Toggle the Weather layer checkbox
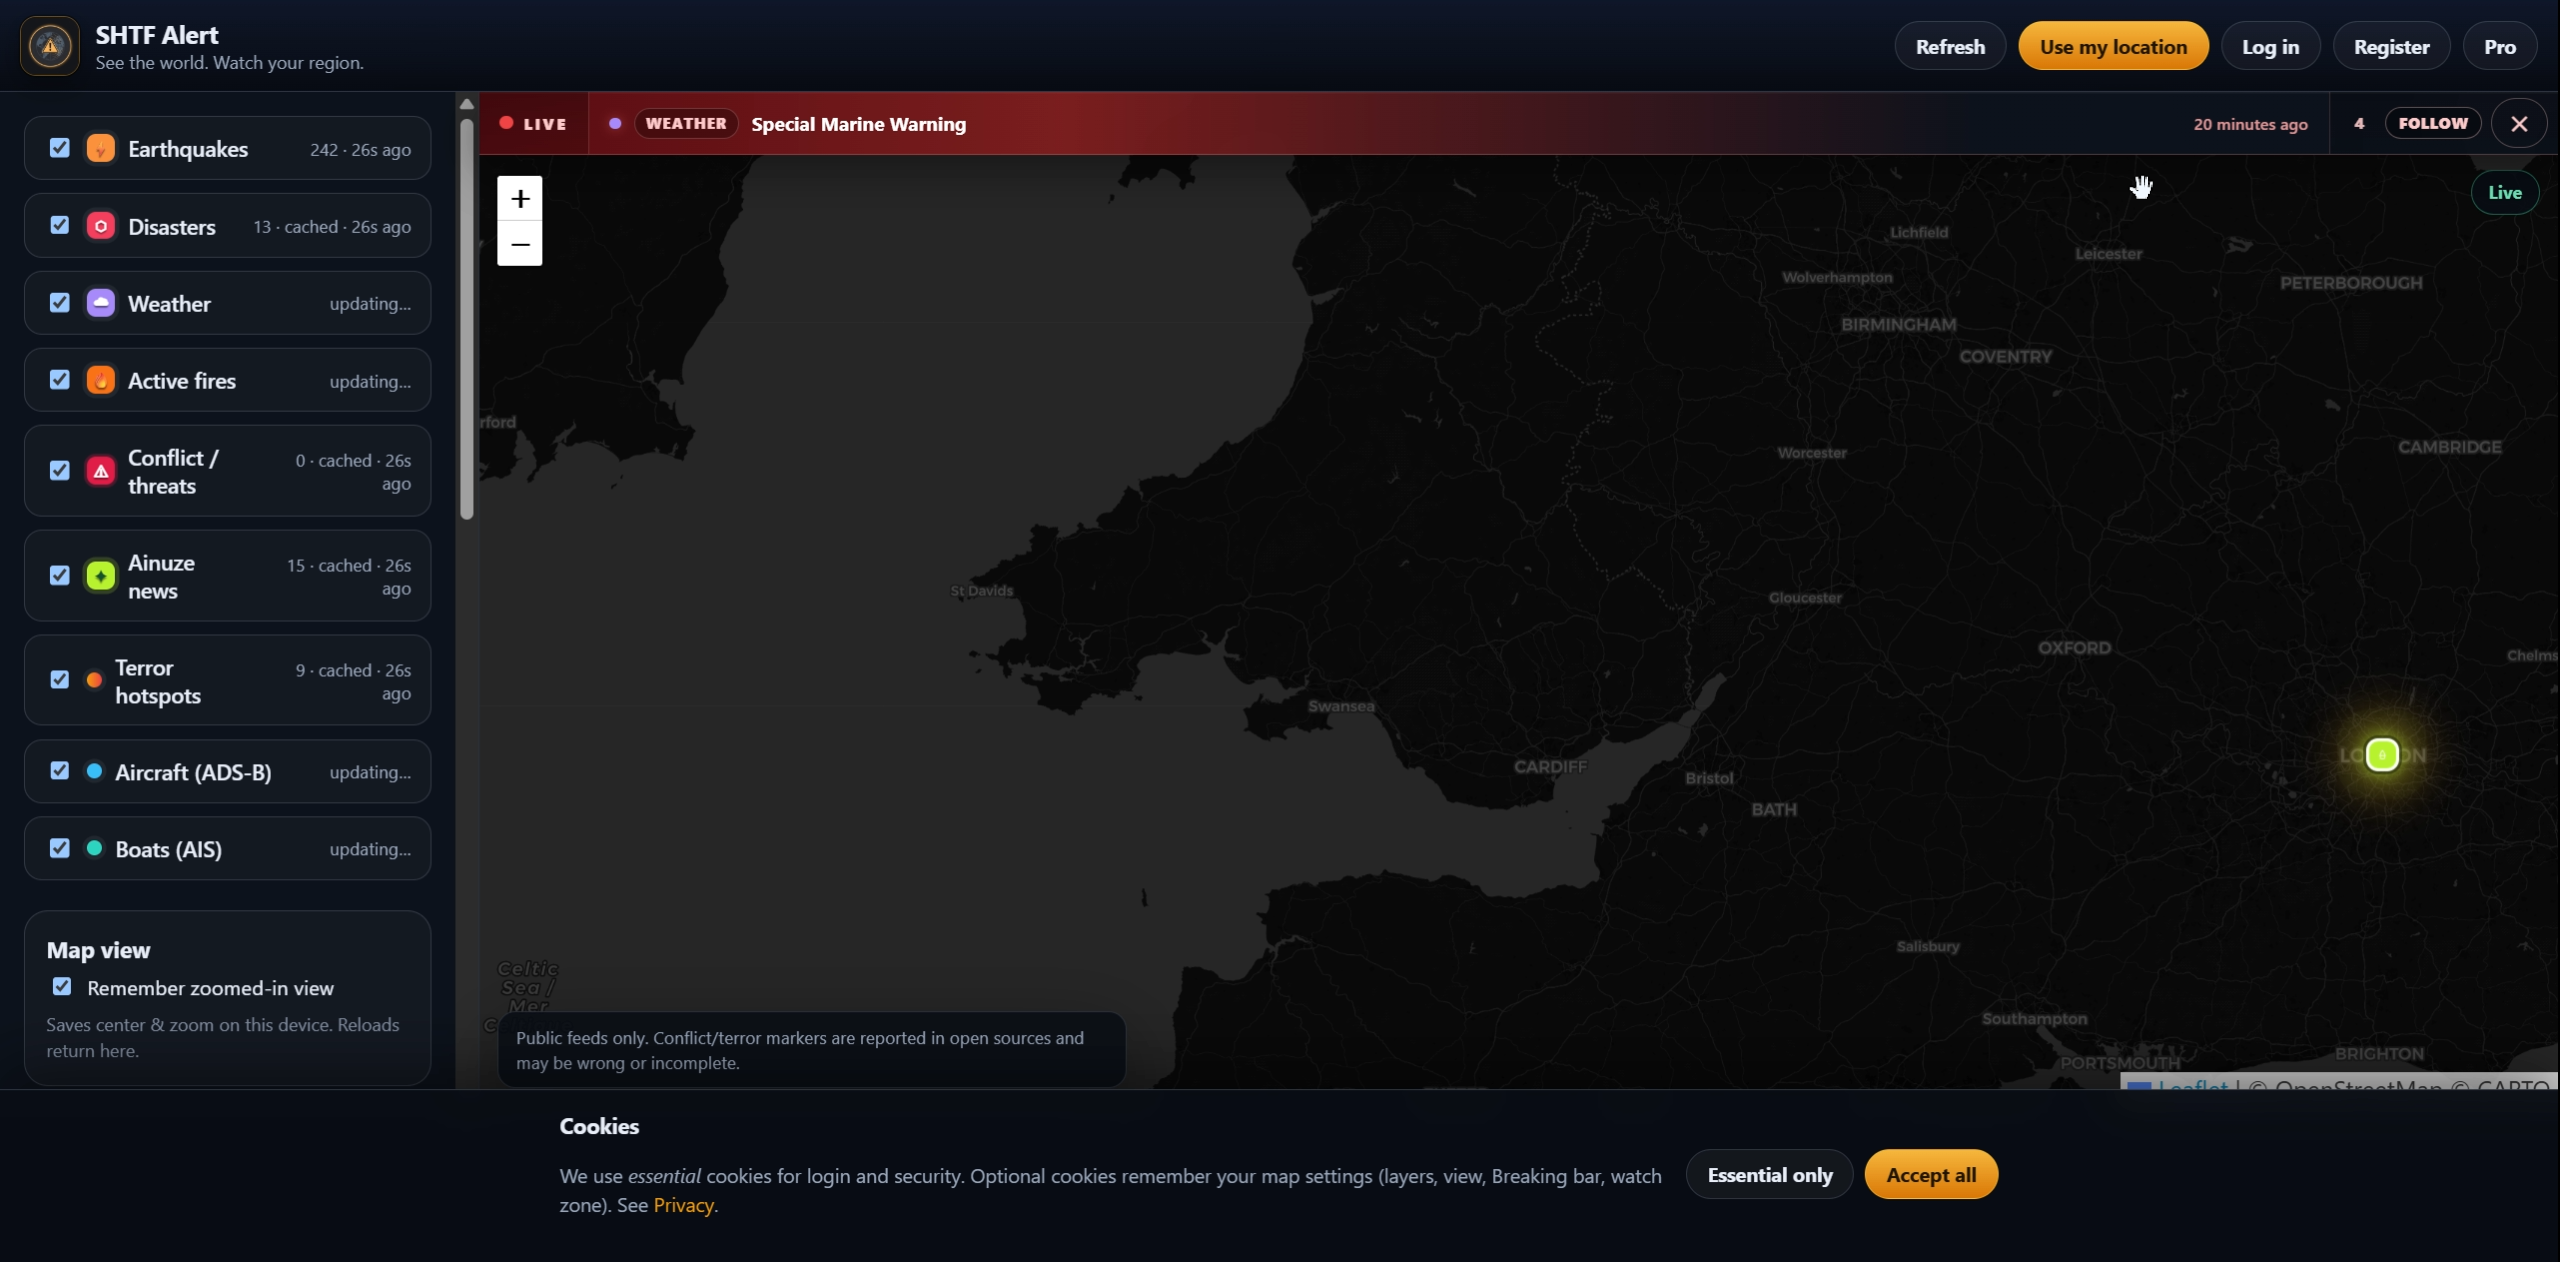 60,302
